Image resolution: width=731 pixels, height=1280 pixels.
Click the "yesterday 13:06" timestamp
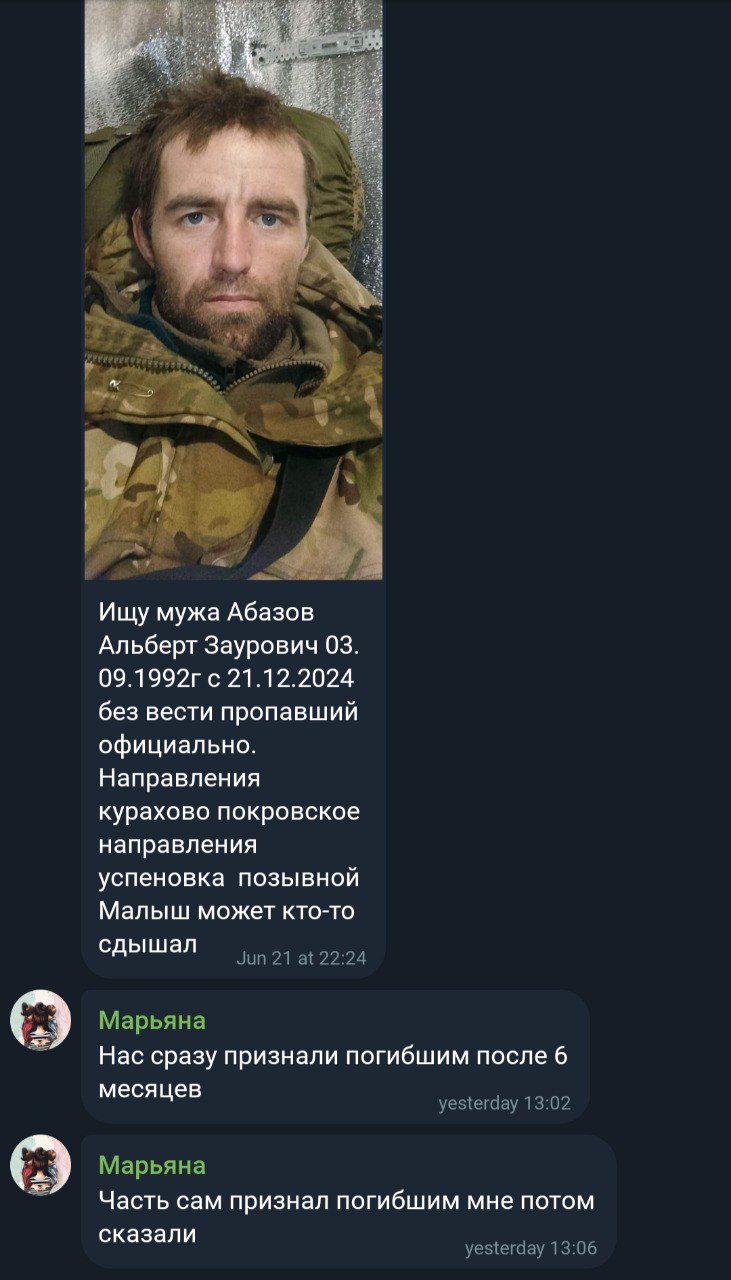pos(531,1249)
